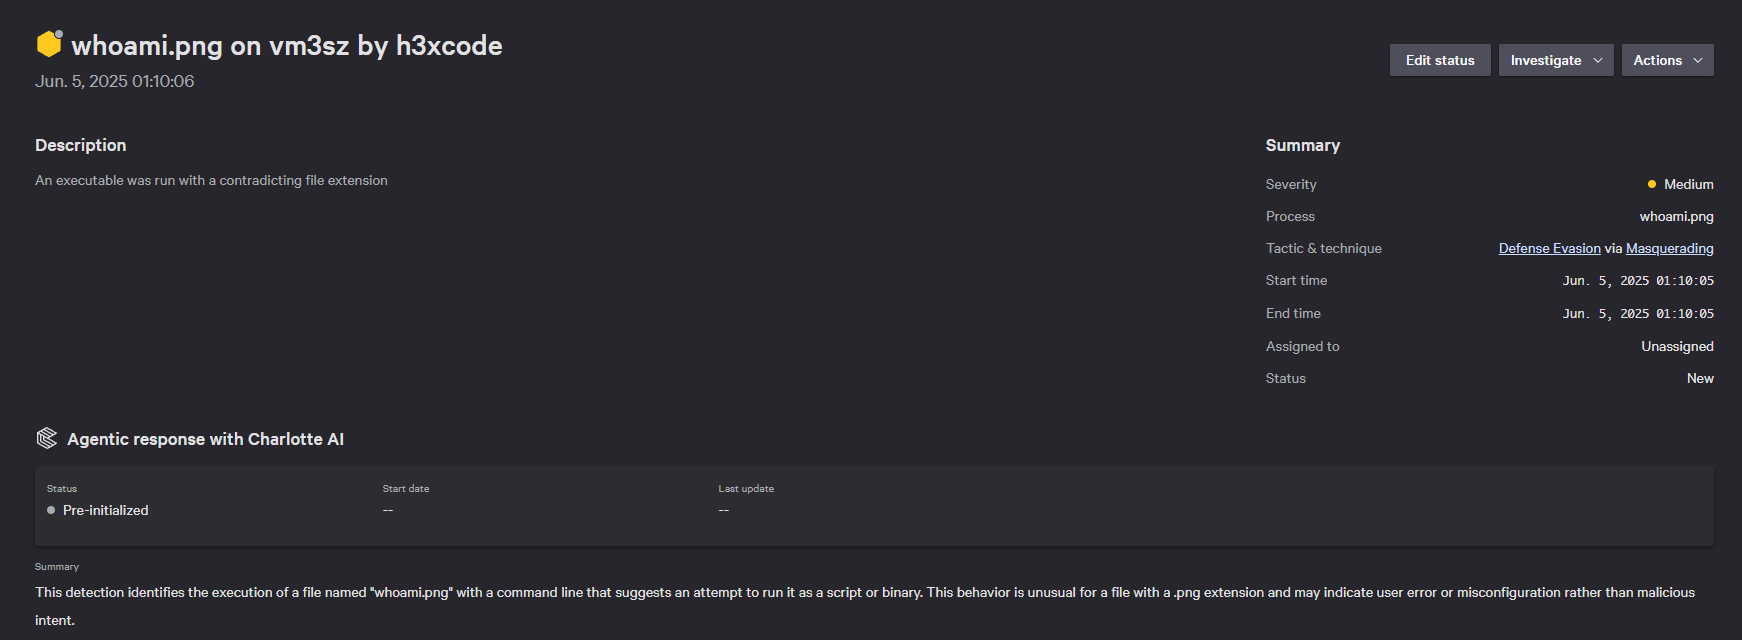This screenshot has height=640, width=1742.
Task: Click the New status value
Action: coord(1700,378)
